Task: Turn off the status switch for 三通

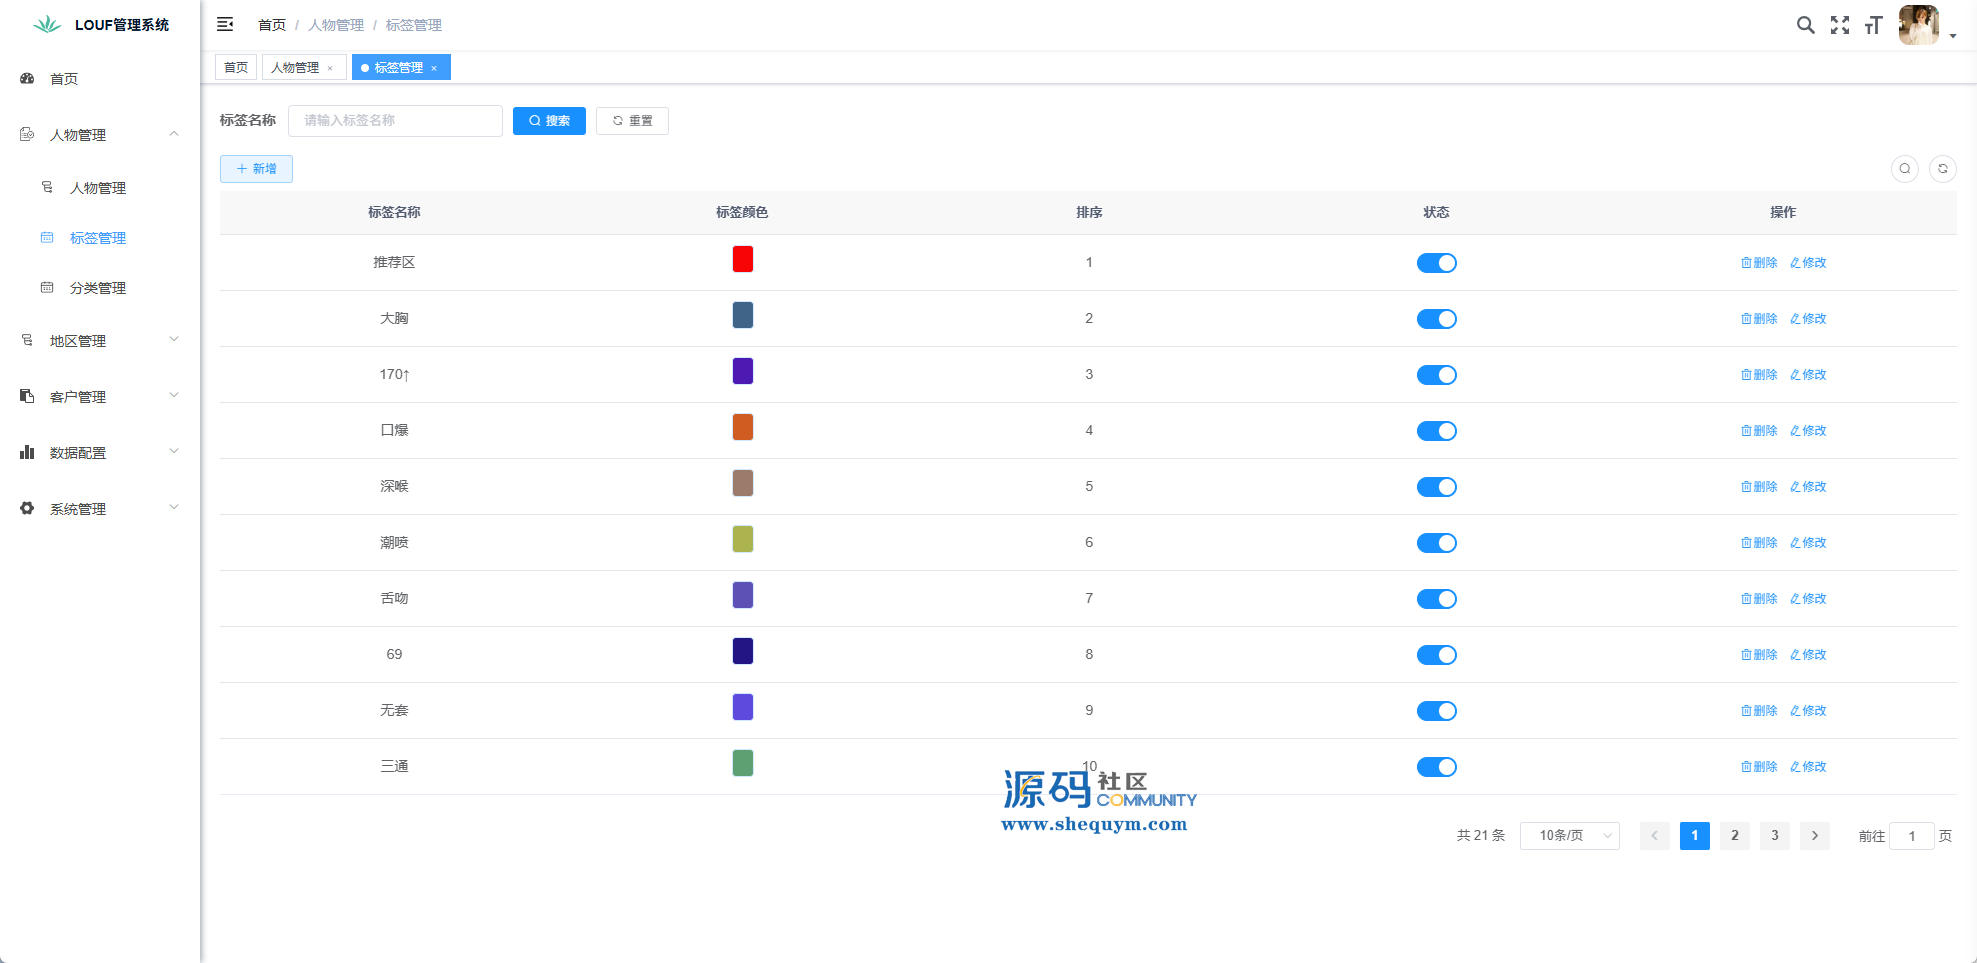Action: coord(1436,767)
